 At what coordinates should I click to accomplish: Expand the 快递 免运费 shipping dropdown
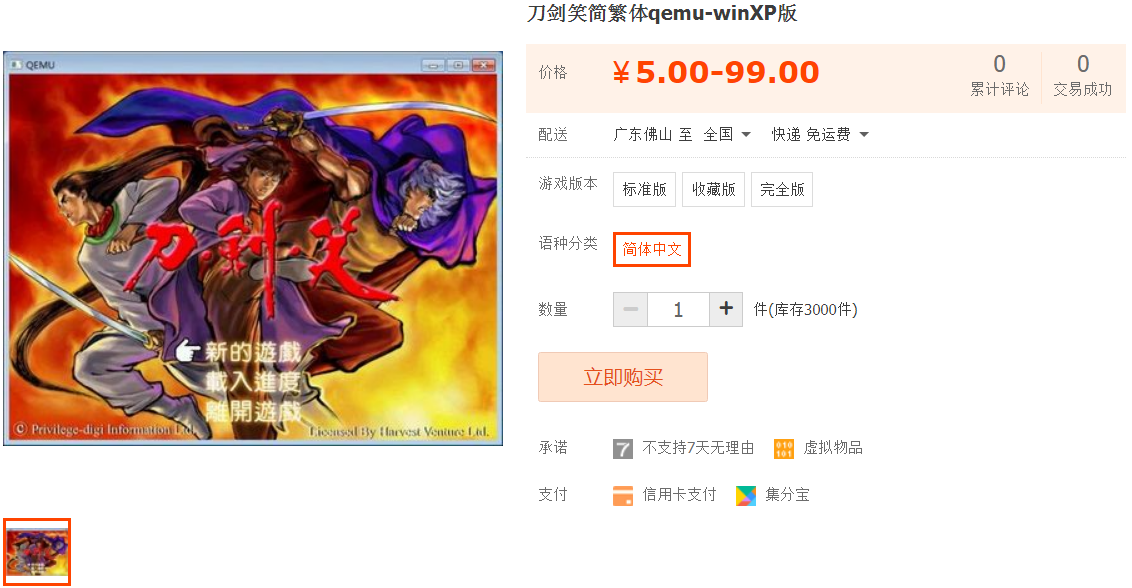click(820, 134)
